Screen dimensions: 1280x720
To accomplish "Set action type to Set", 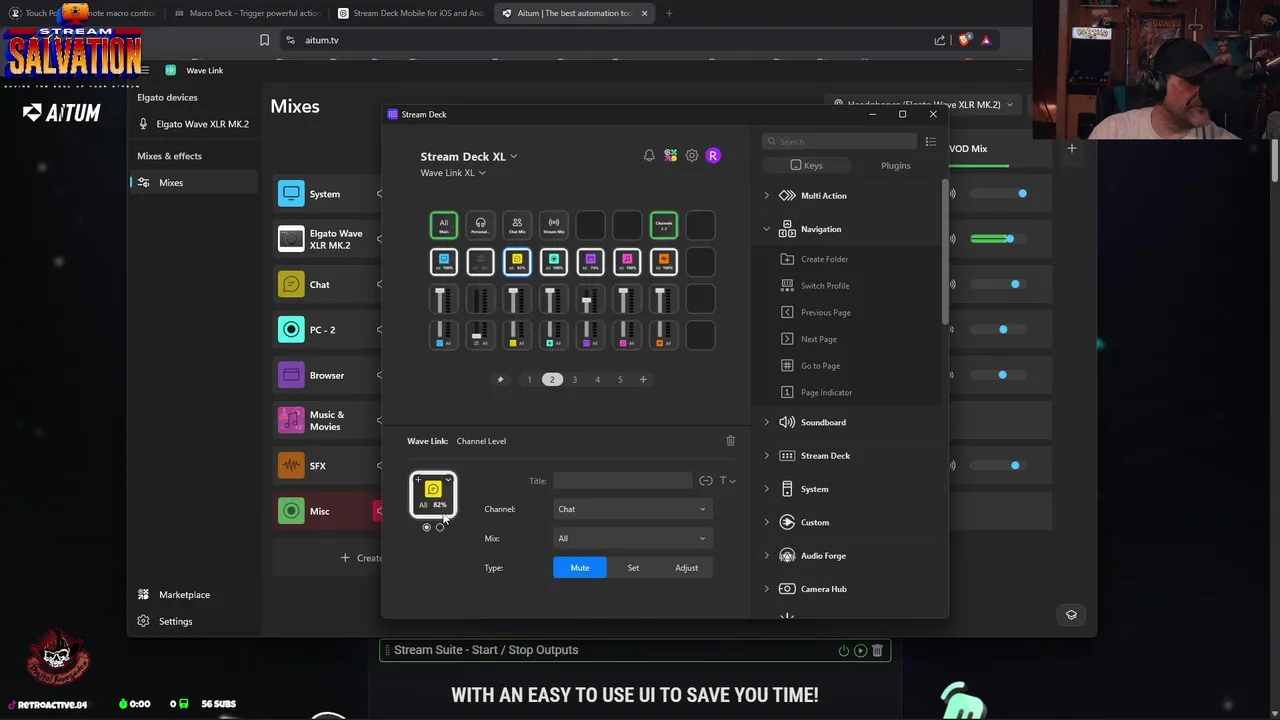I will click(633, 568).
